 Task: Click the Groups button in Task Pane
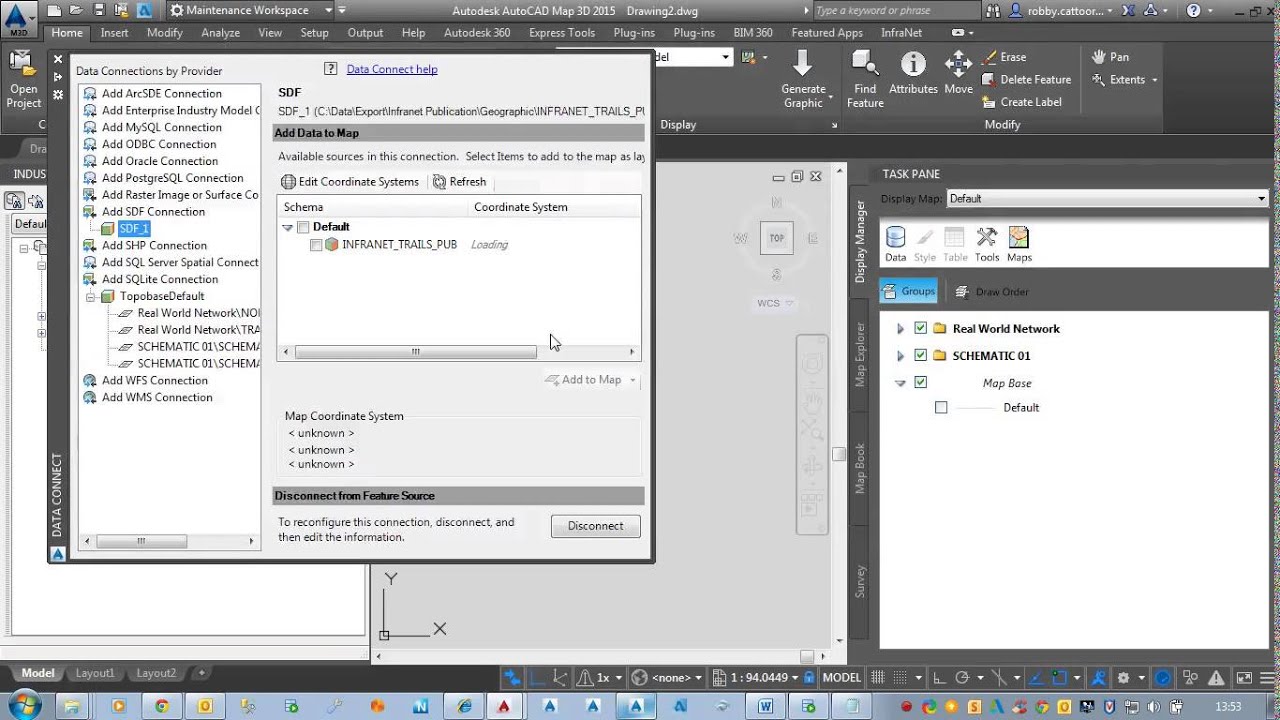click(909, 291)
